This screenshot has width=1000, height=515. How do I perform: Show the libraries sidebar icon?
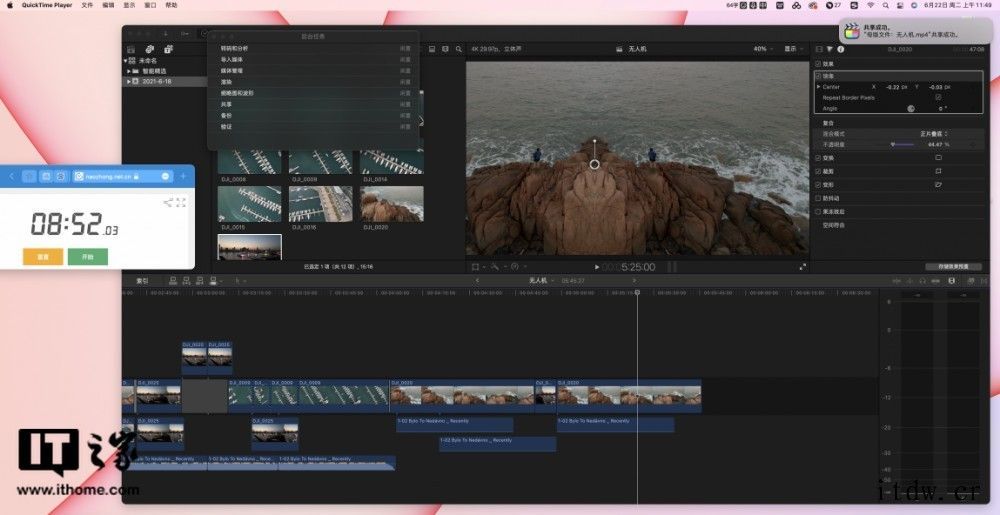coord(131,49)
